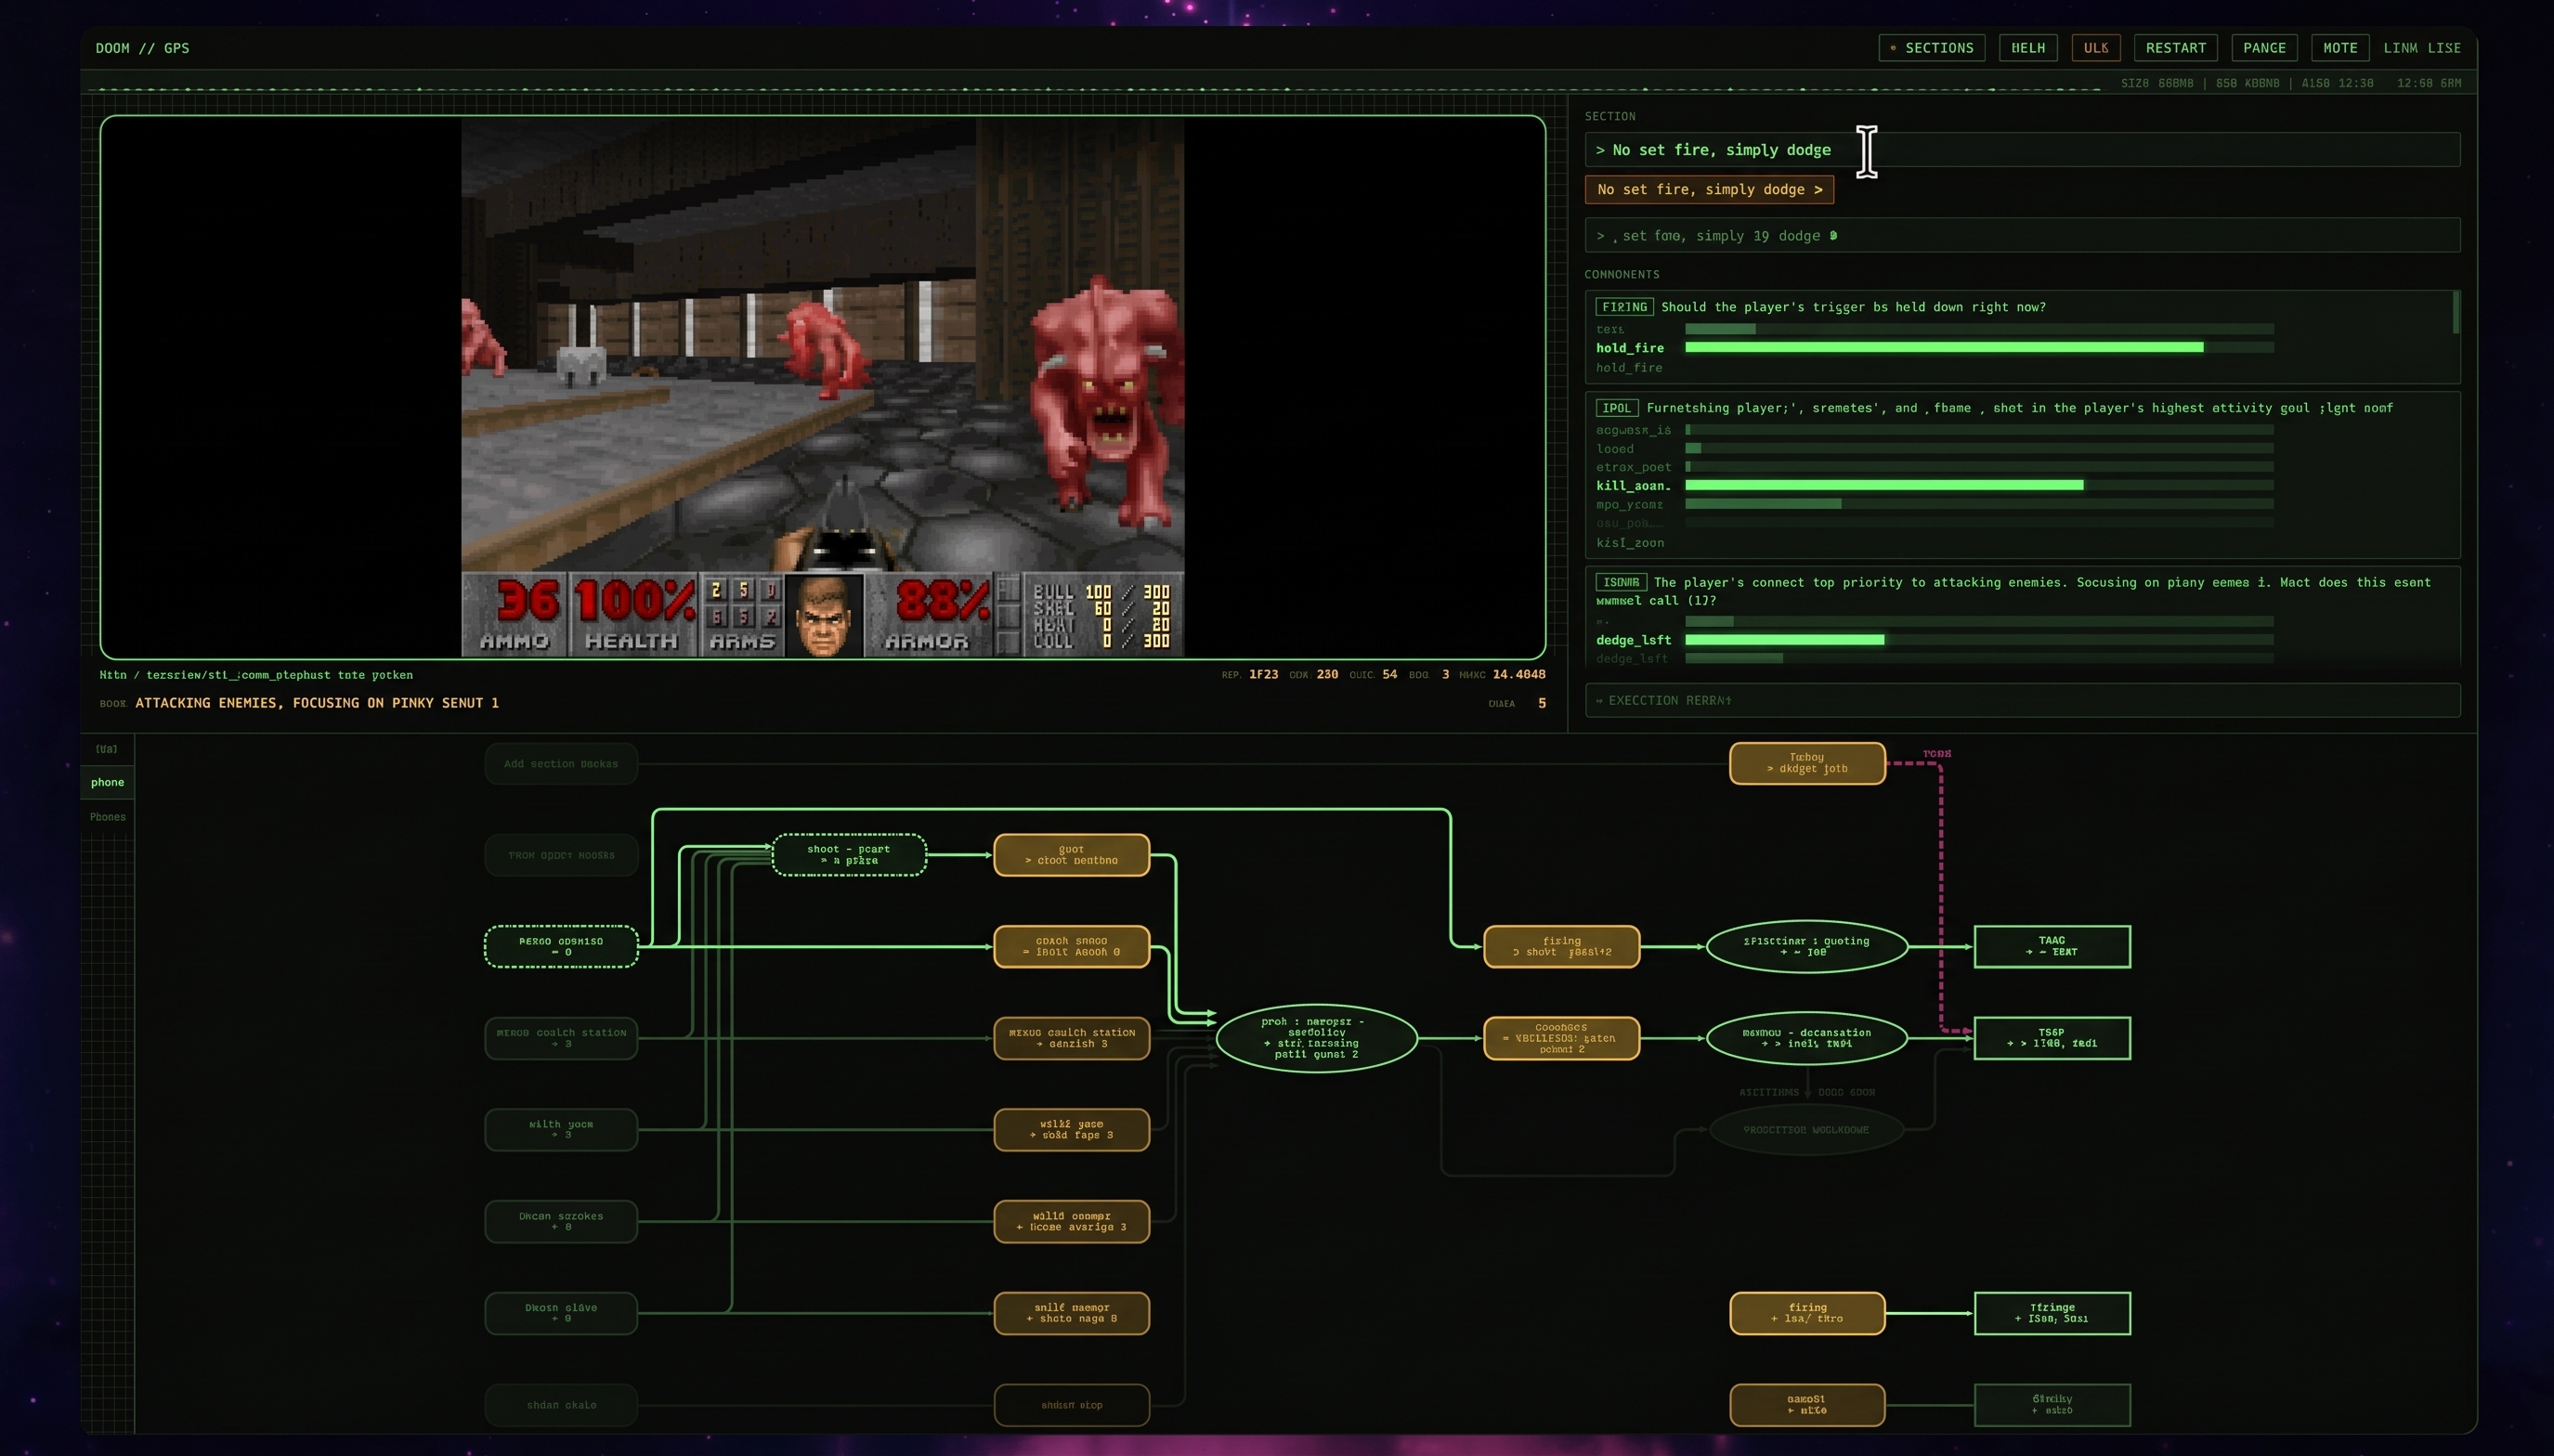Click the 'ATTACKING ENEMIES, FOCUSING ON PINKY' status text

pyautogui.click(x=317, y=703)
